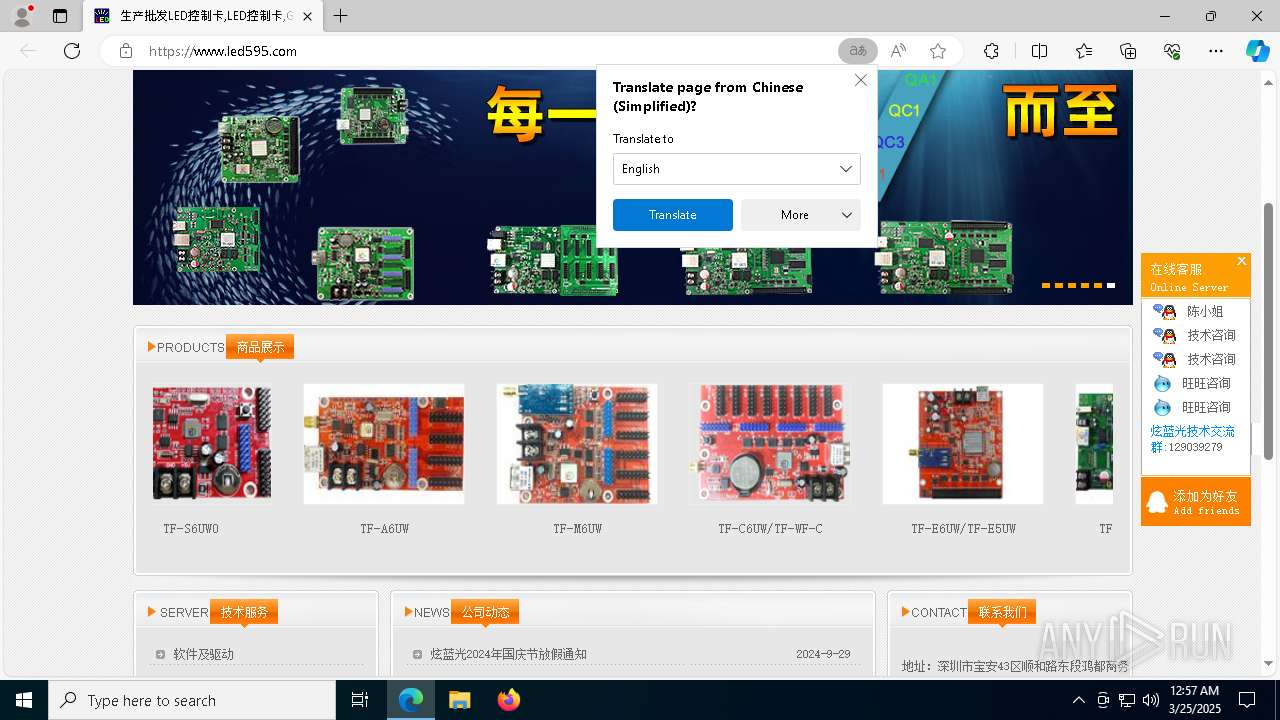This screenshot has width=1280, height=720.
Task: Select the last white banner slide indicator
Action: click(1110, 285)
